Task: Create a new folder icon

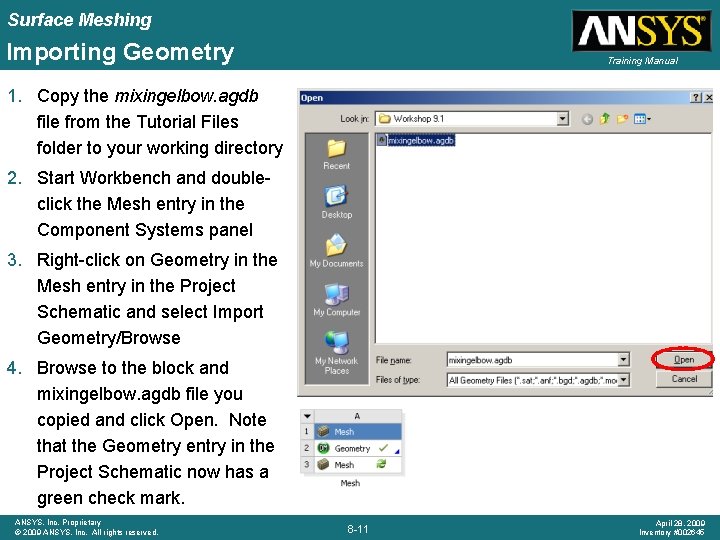Action: (622, 119)
